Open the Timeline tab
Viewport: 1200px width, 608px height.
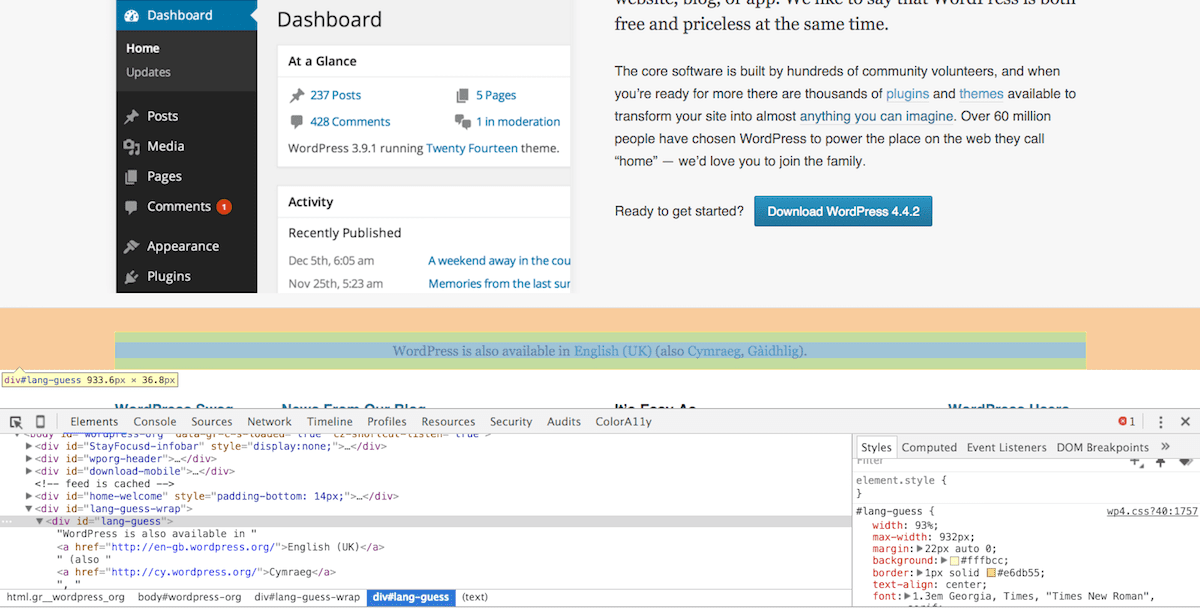pos(330,422)
